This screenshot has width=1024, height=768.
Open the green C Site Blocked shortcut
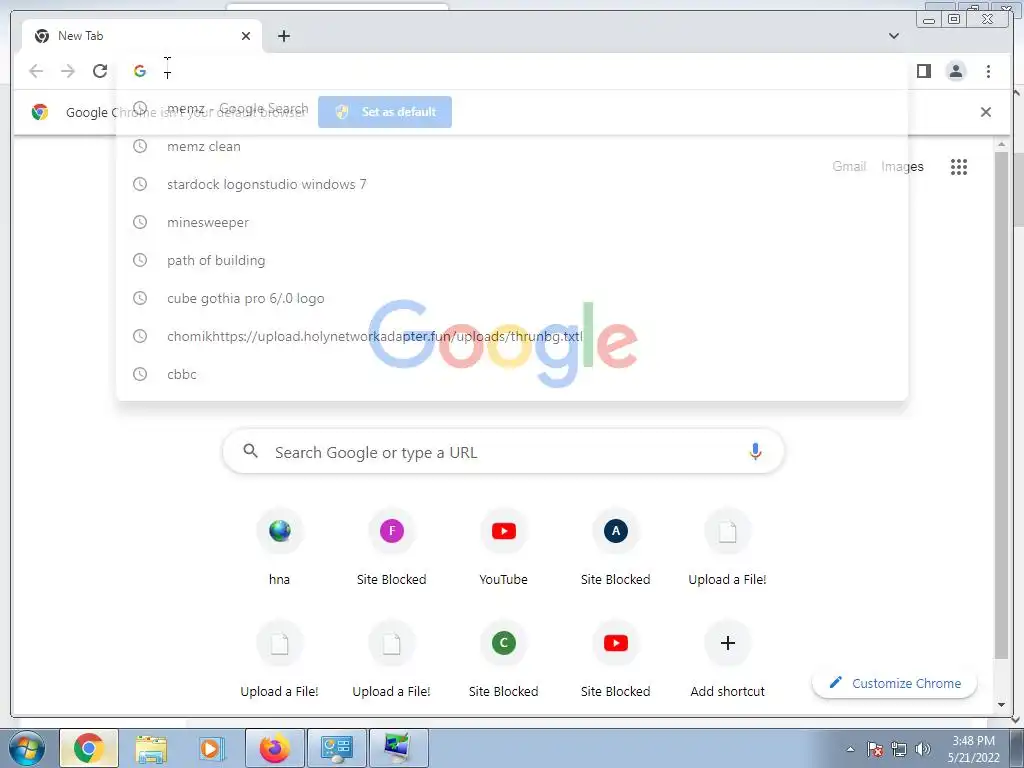click(x=504, y=660)
